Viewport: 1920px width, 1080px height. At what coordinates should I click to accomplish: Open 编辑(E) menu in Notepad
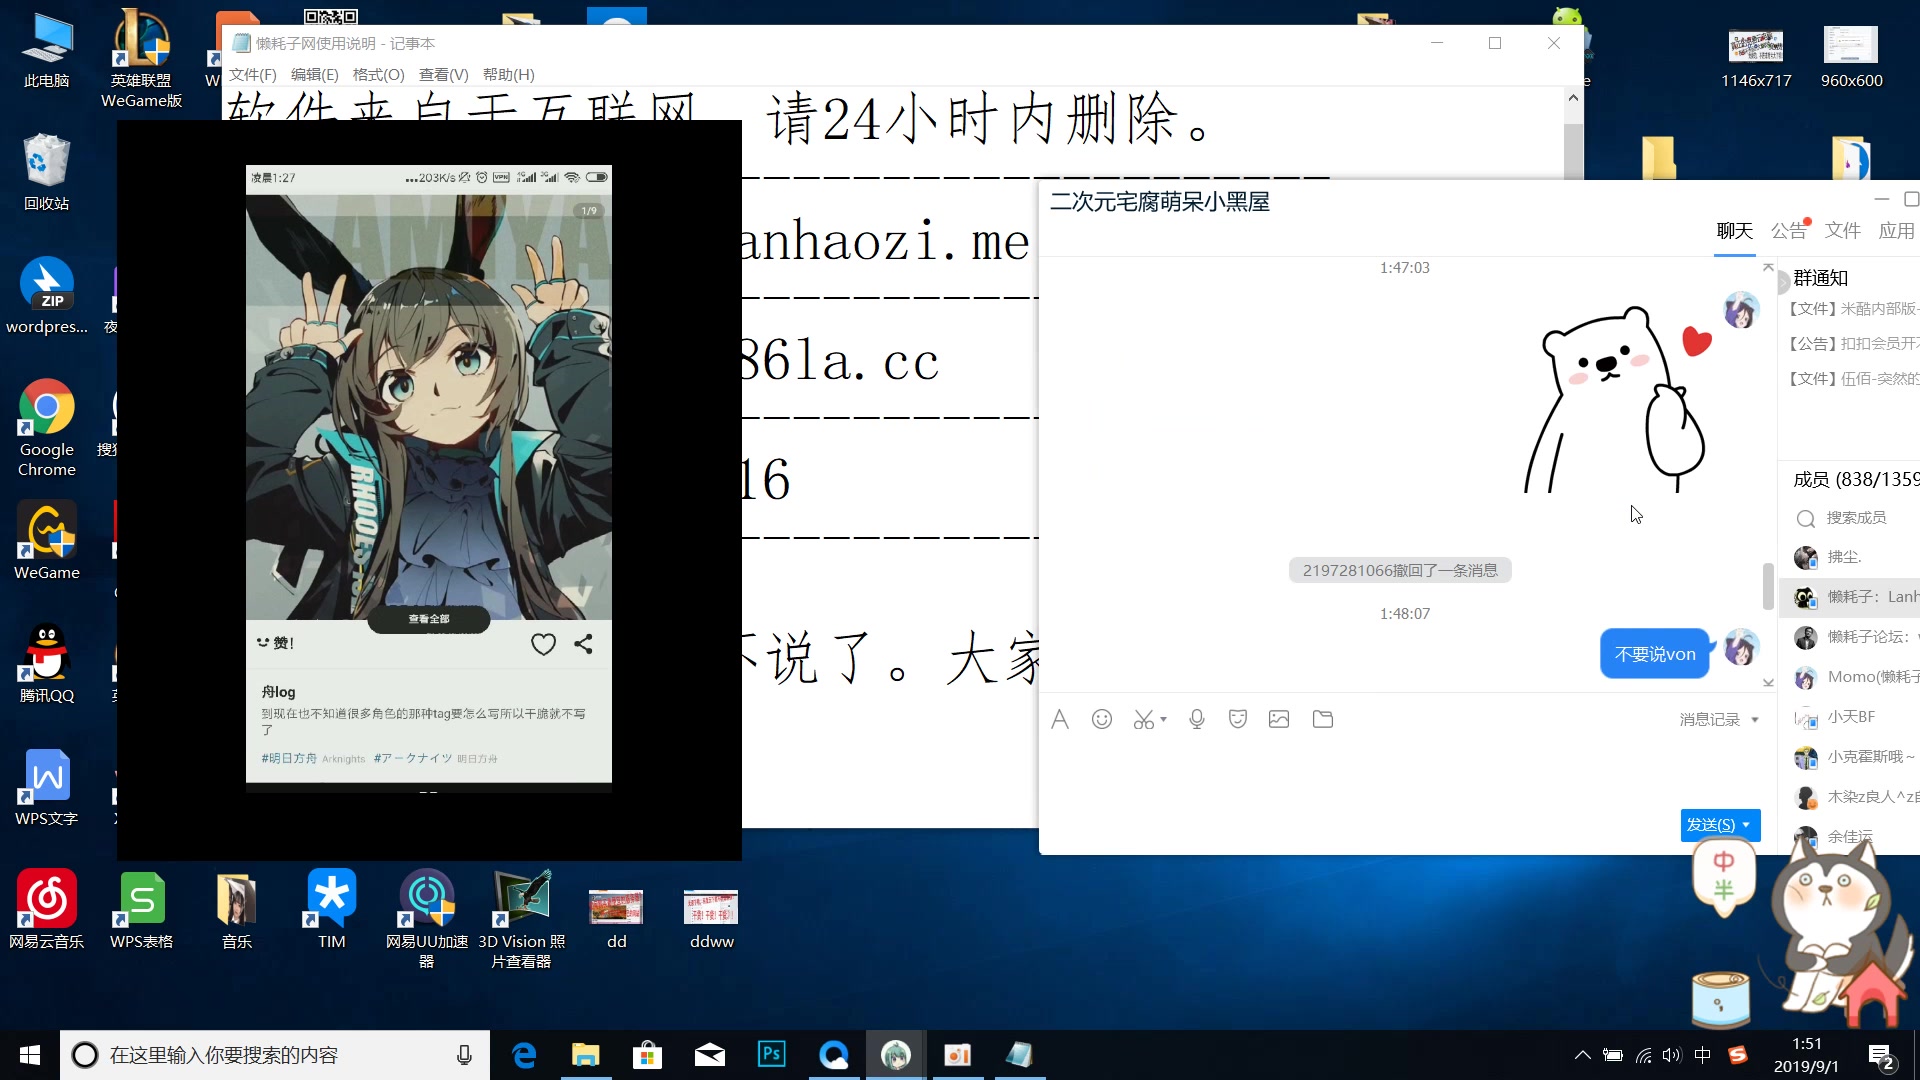pyautogui.click(x=314, y=75)
